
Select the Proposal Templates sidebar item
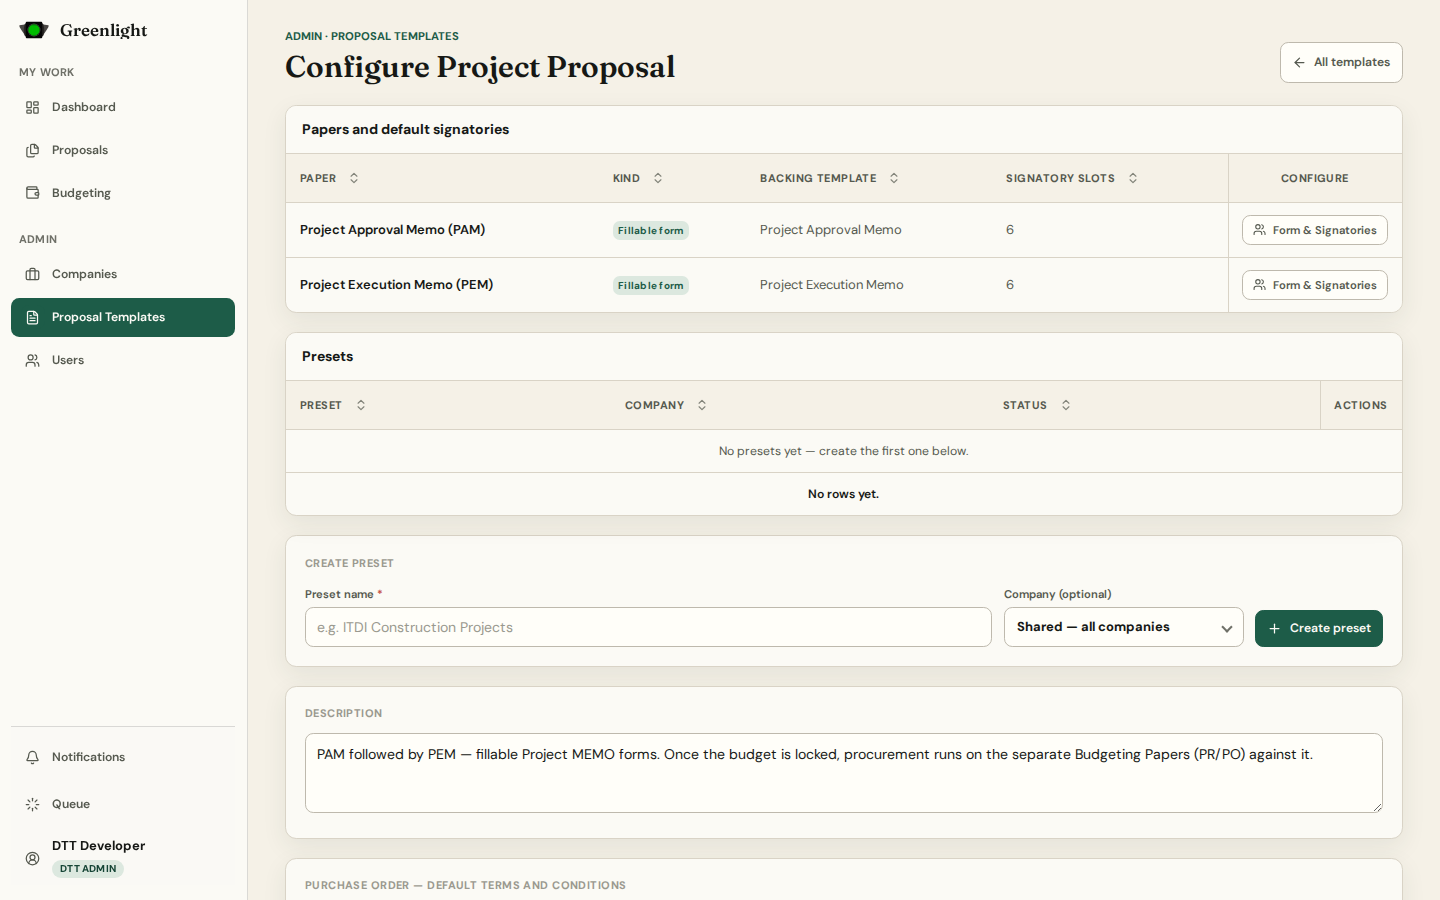point(123,317)
